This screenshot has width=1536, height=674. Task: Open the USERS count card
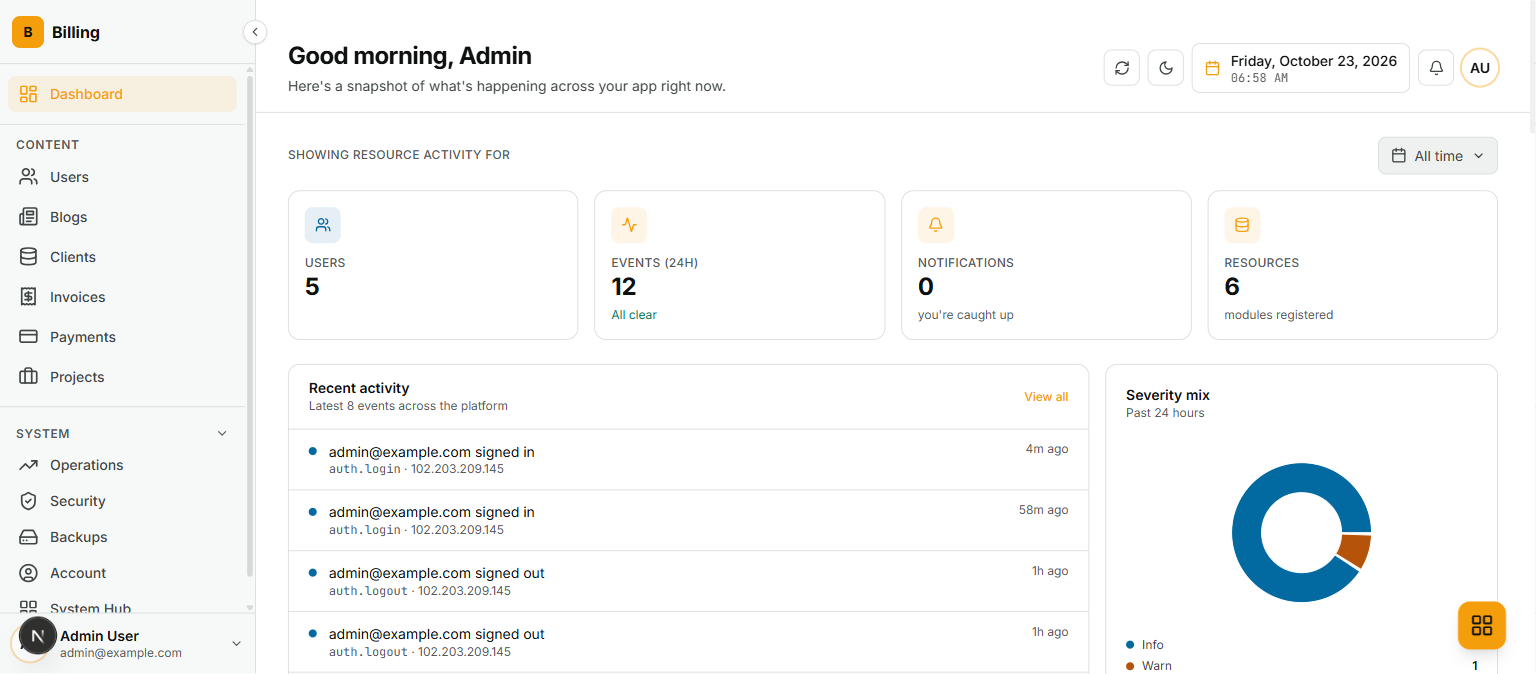click(x=433, y=265)
